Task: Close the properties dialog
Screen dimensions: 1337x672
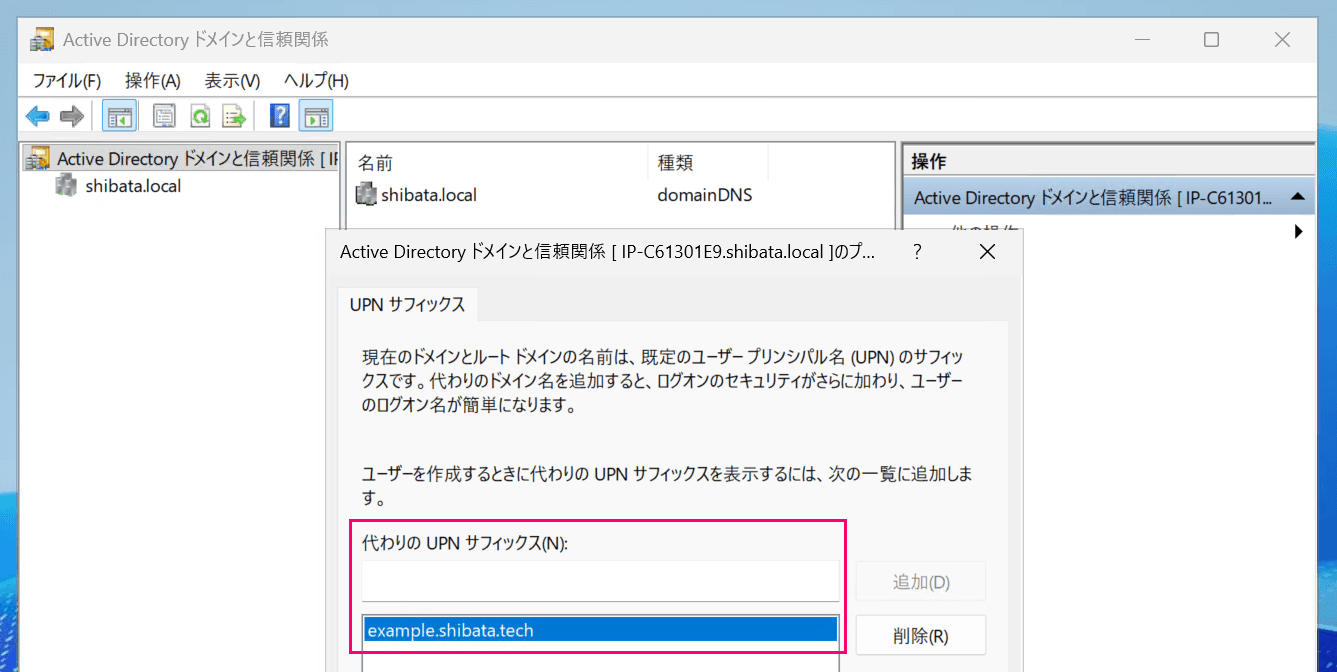Action: click(x=987, y=252)
